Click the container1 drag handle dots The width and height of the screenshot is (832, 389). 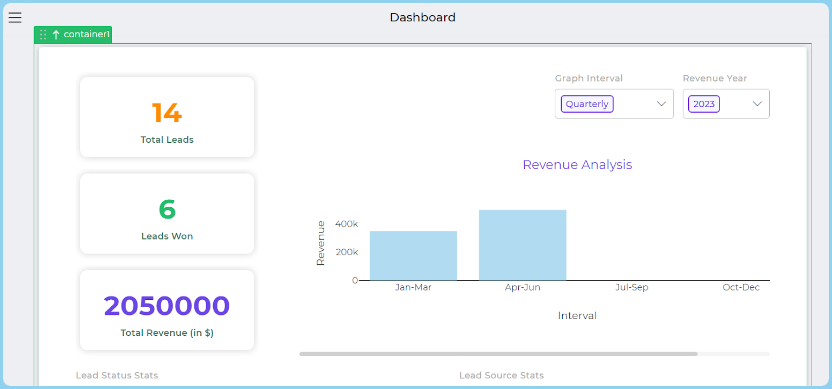[44, 34]
